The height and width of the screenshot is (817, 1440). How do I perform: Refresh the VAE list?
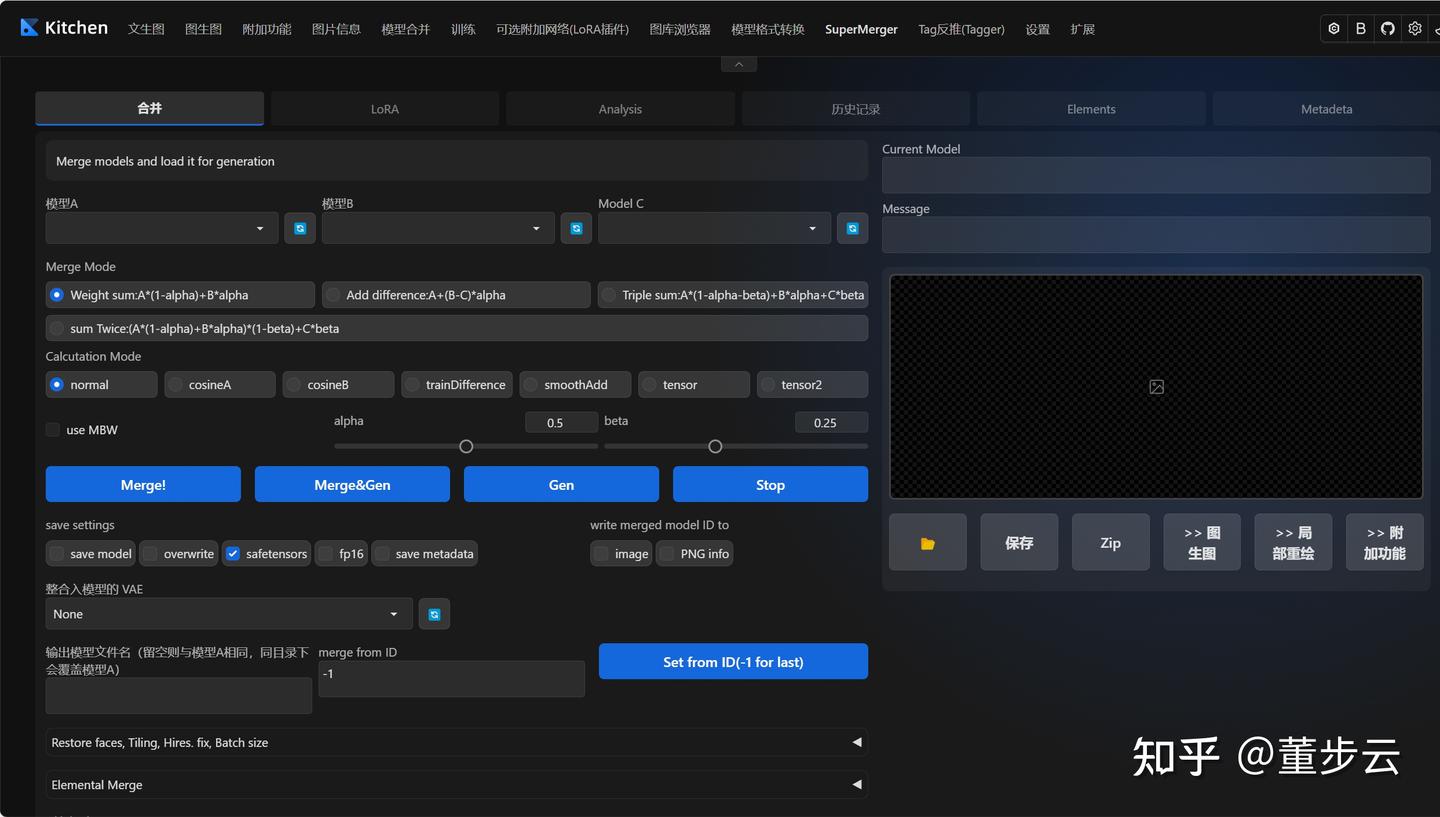point(434,614)
